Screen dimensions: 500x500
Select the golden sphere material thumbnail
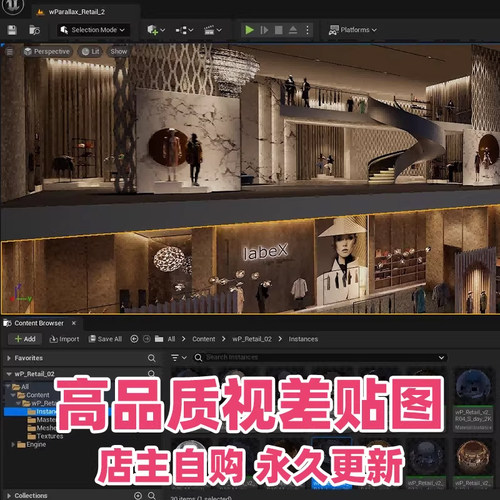473,458
